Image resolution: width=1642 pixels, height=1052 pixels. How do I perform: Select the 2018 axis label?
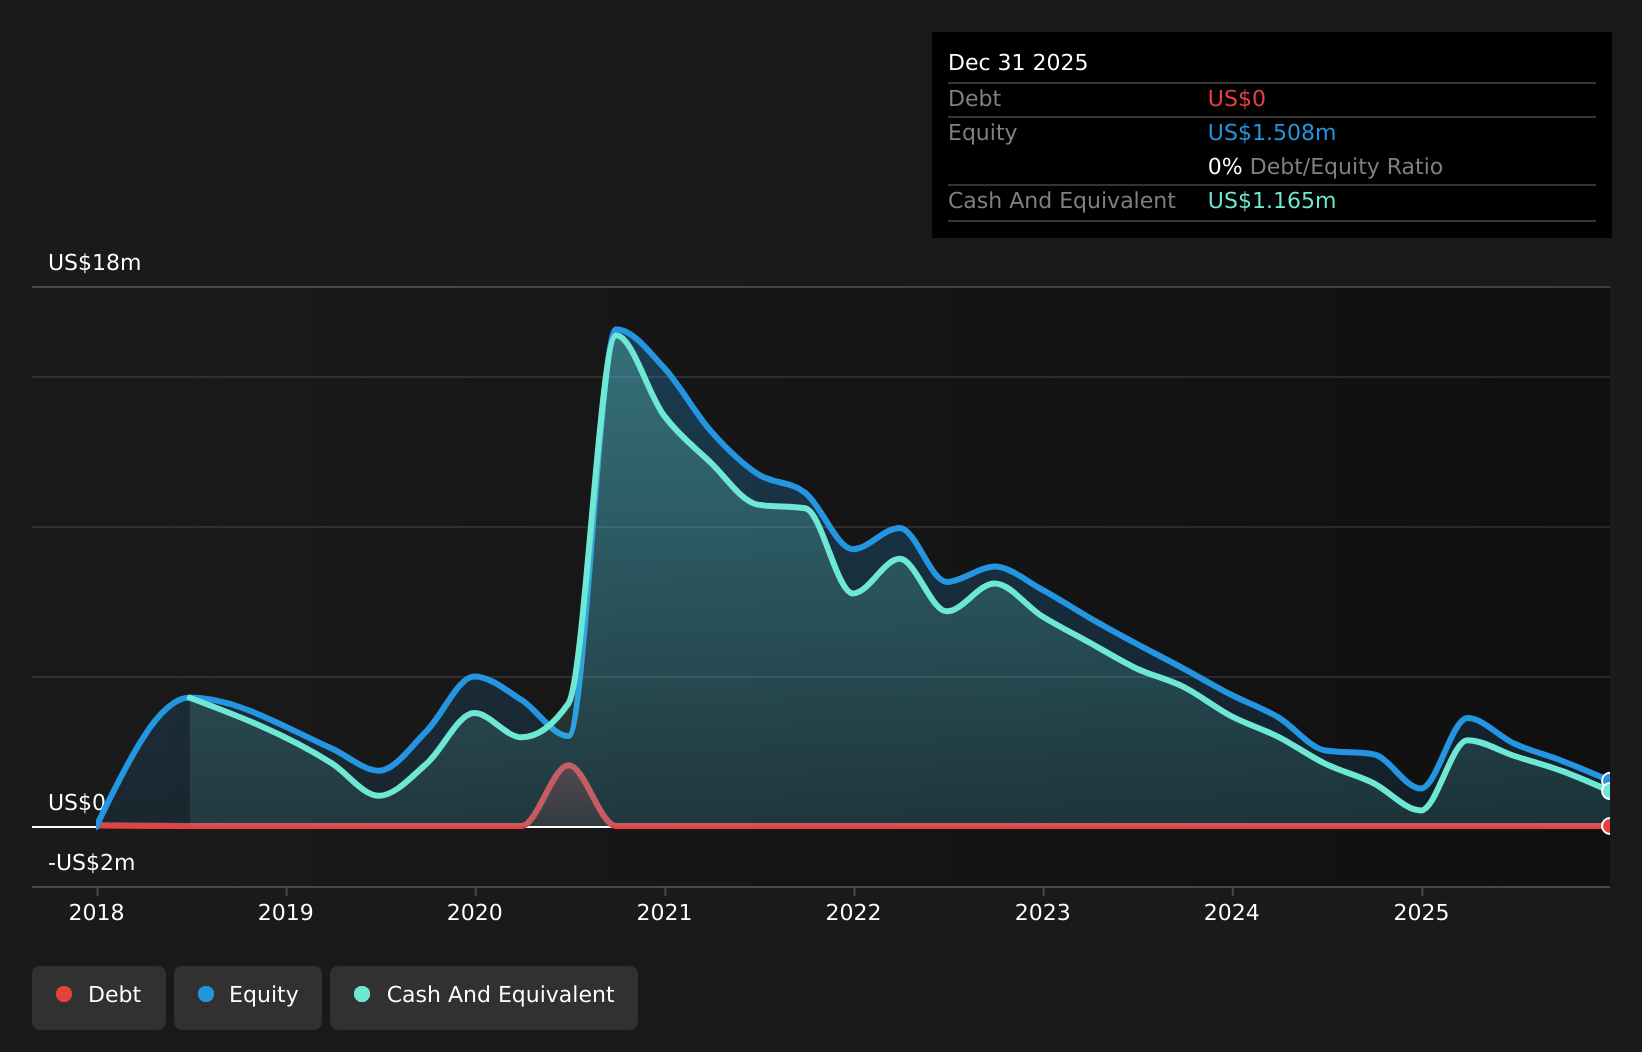[x=96, y=912]
